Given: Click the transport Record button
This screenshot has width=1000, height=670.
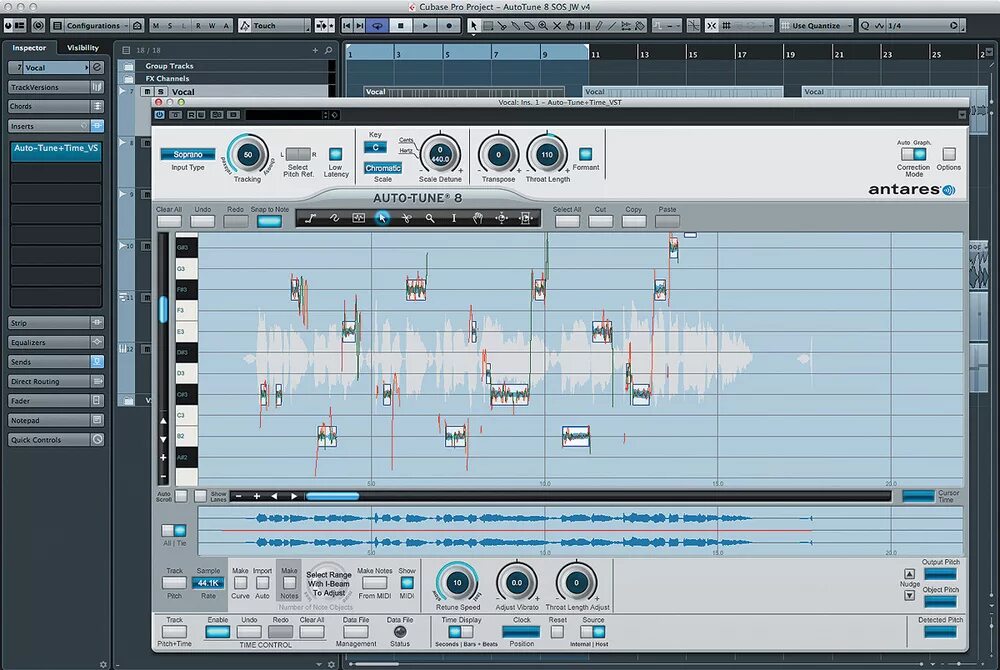Looking at the screenshot, I should pyautogui.click(x=449, y=25).
